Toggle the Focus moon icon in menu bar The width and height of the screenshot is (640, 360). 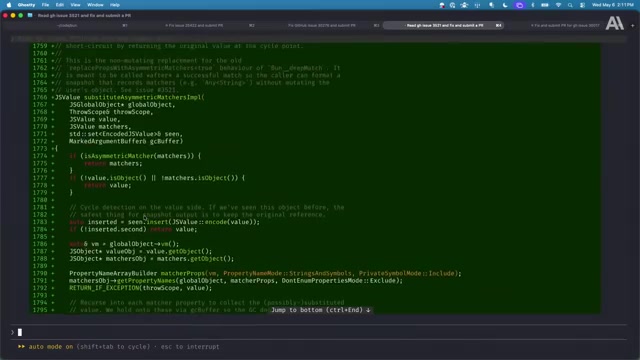pyautogui.click(x=505, y=5)
